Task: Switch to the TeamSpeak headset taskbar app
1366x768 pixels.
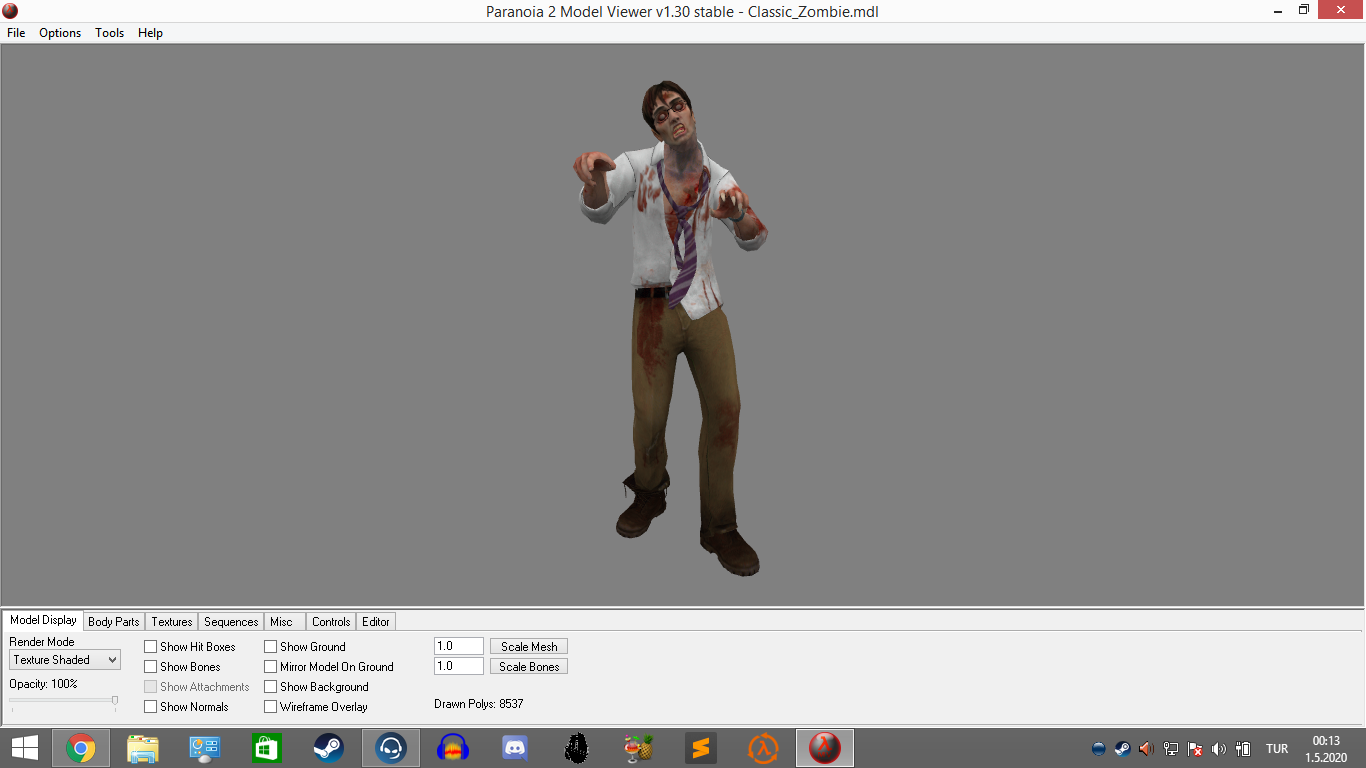Action: pyautogui.click(x=391, y=748)
